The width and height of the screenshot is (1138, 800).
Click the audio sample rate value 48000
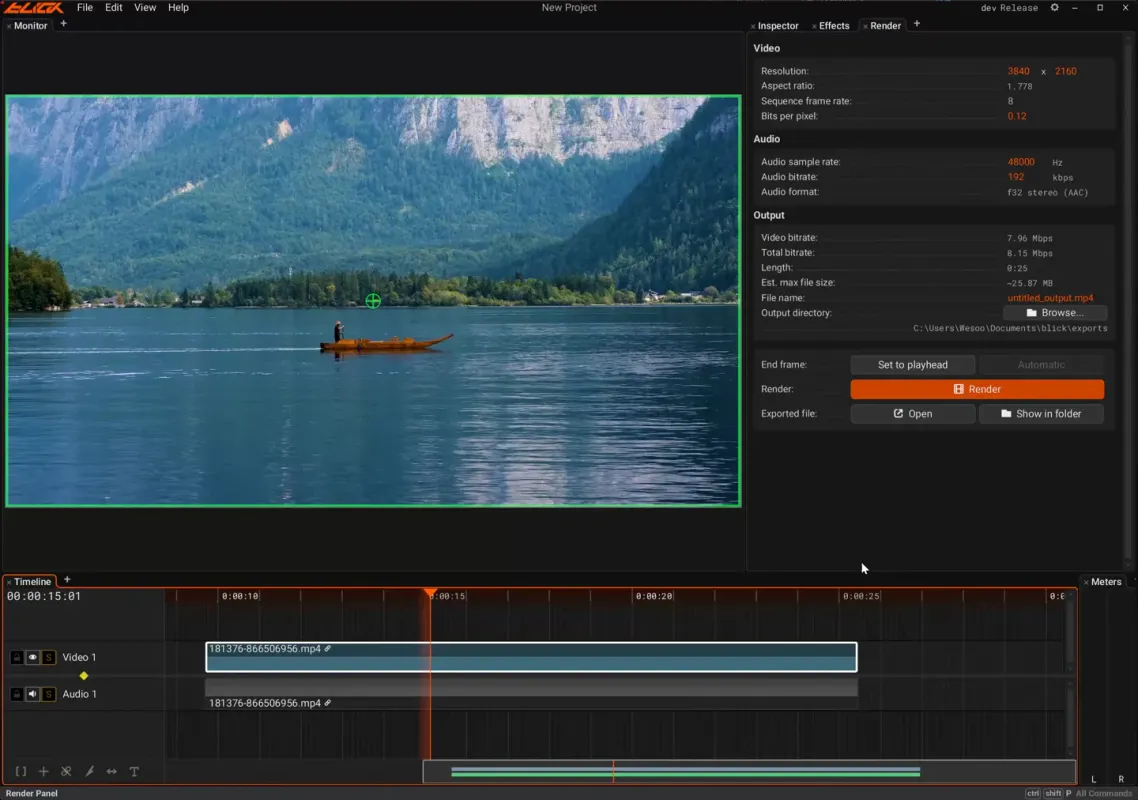coord(1020,162)
